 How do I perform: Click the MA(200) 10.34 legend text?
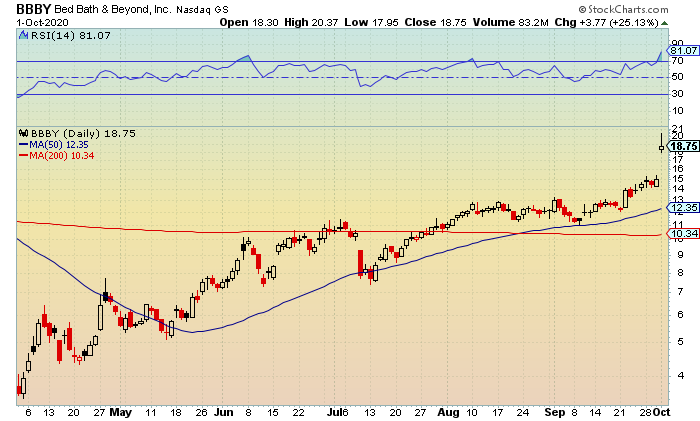click(x=62, y=155)
